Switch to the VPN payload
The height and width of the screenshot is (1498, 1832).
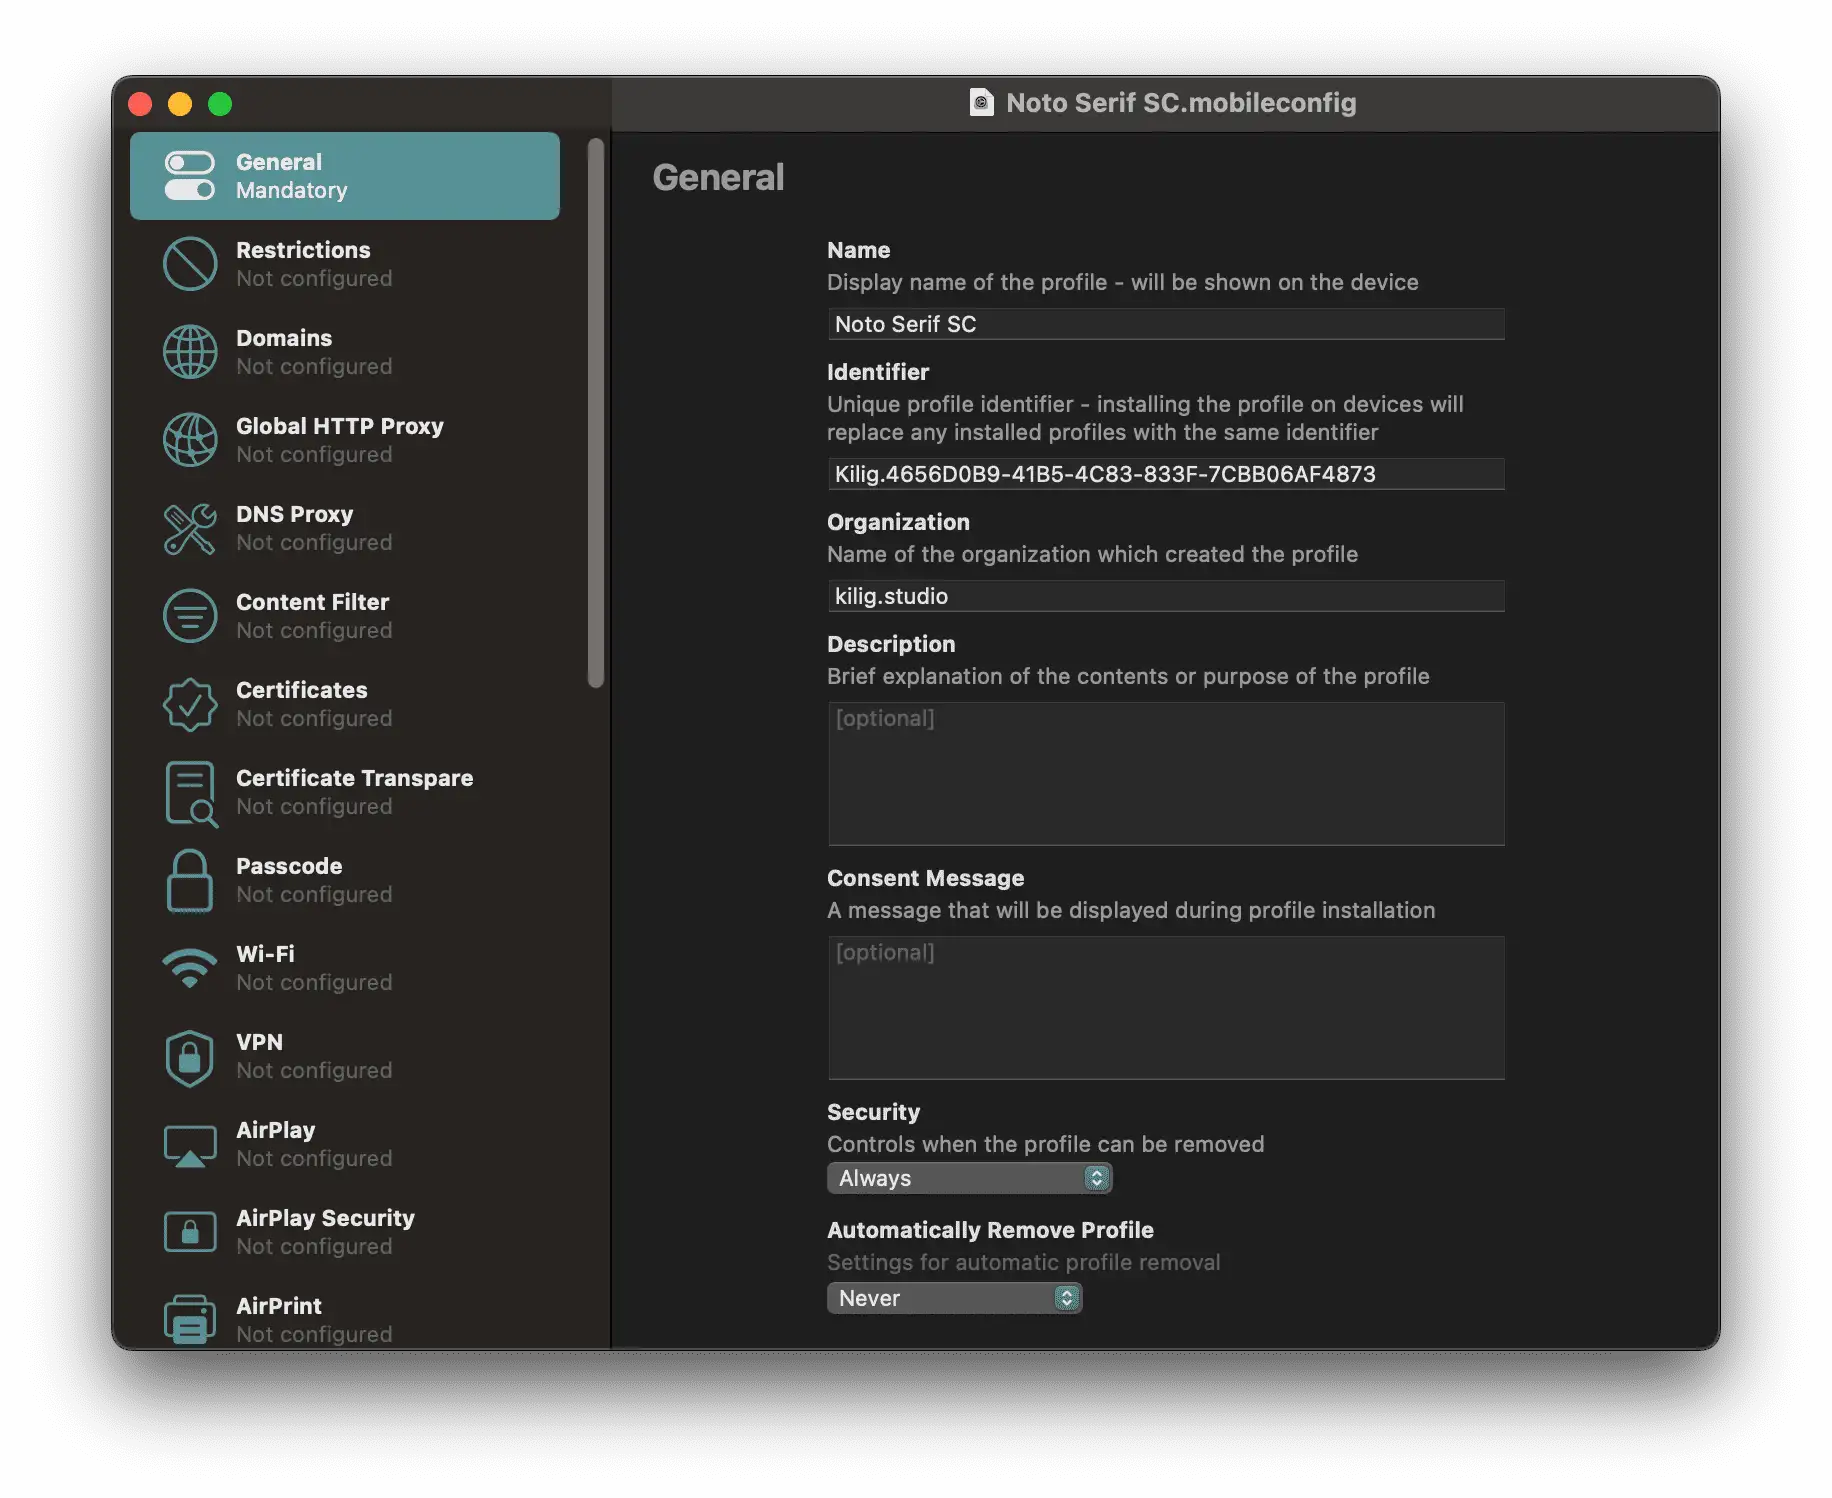pyautogui.click(x=345, y=1056)
